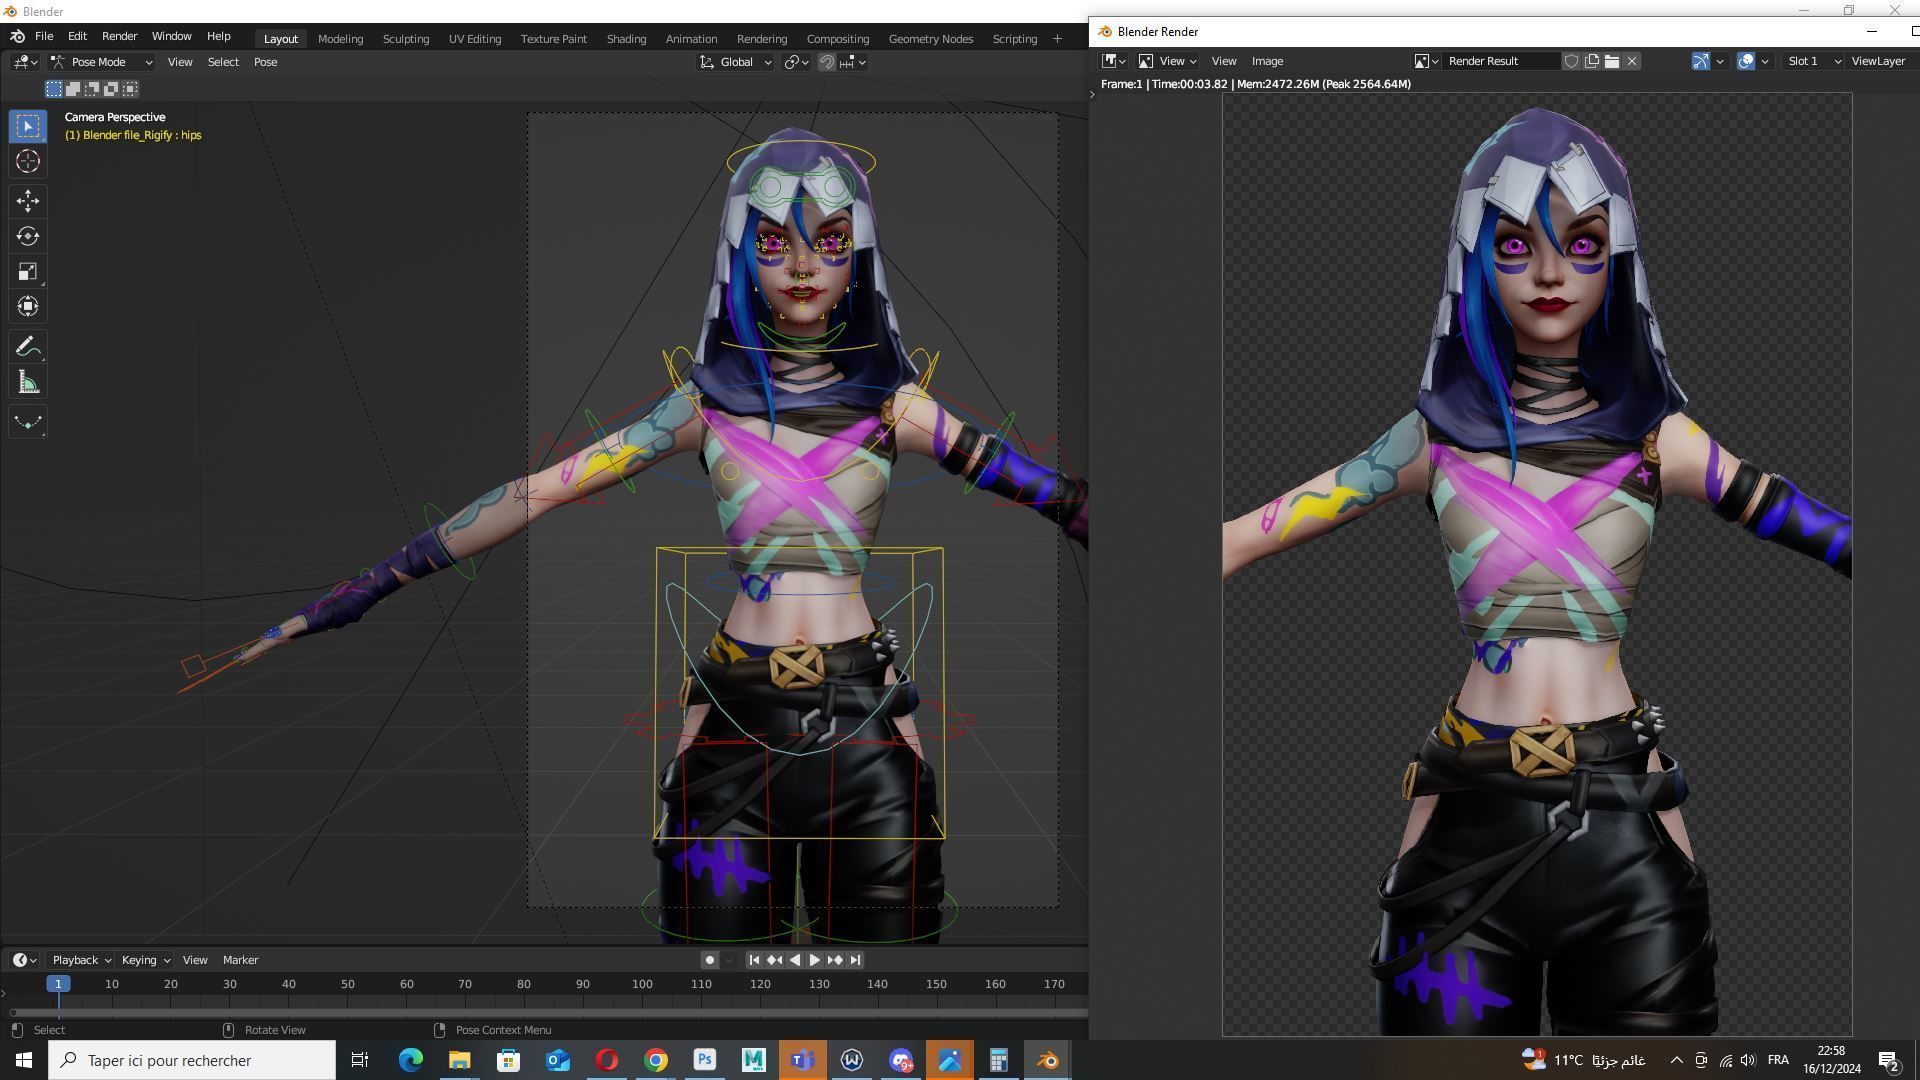Open Microsoft Edge from the taskbar
Viewport: 1920px width, 1080px height.
coord(410,1060)
